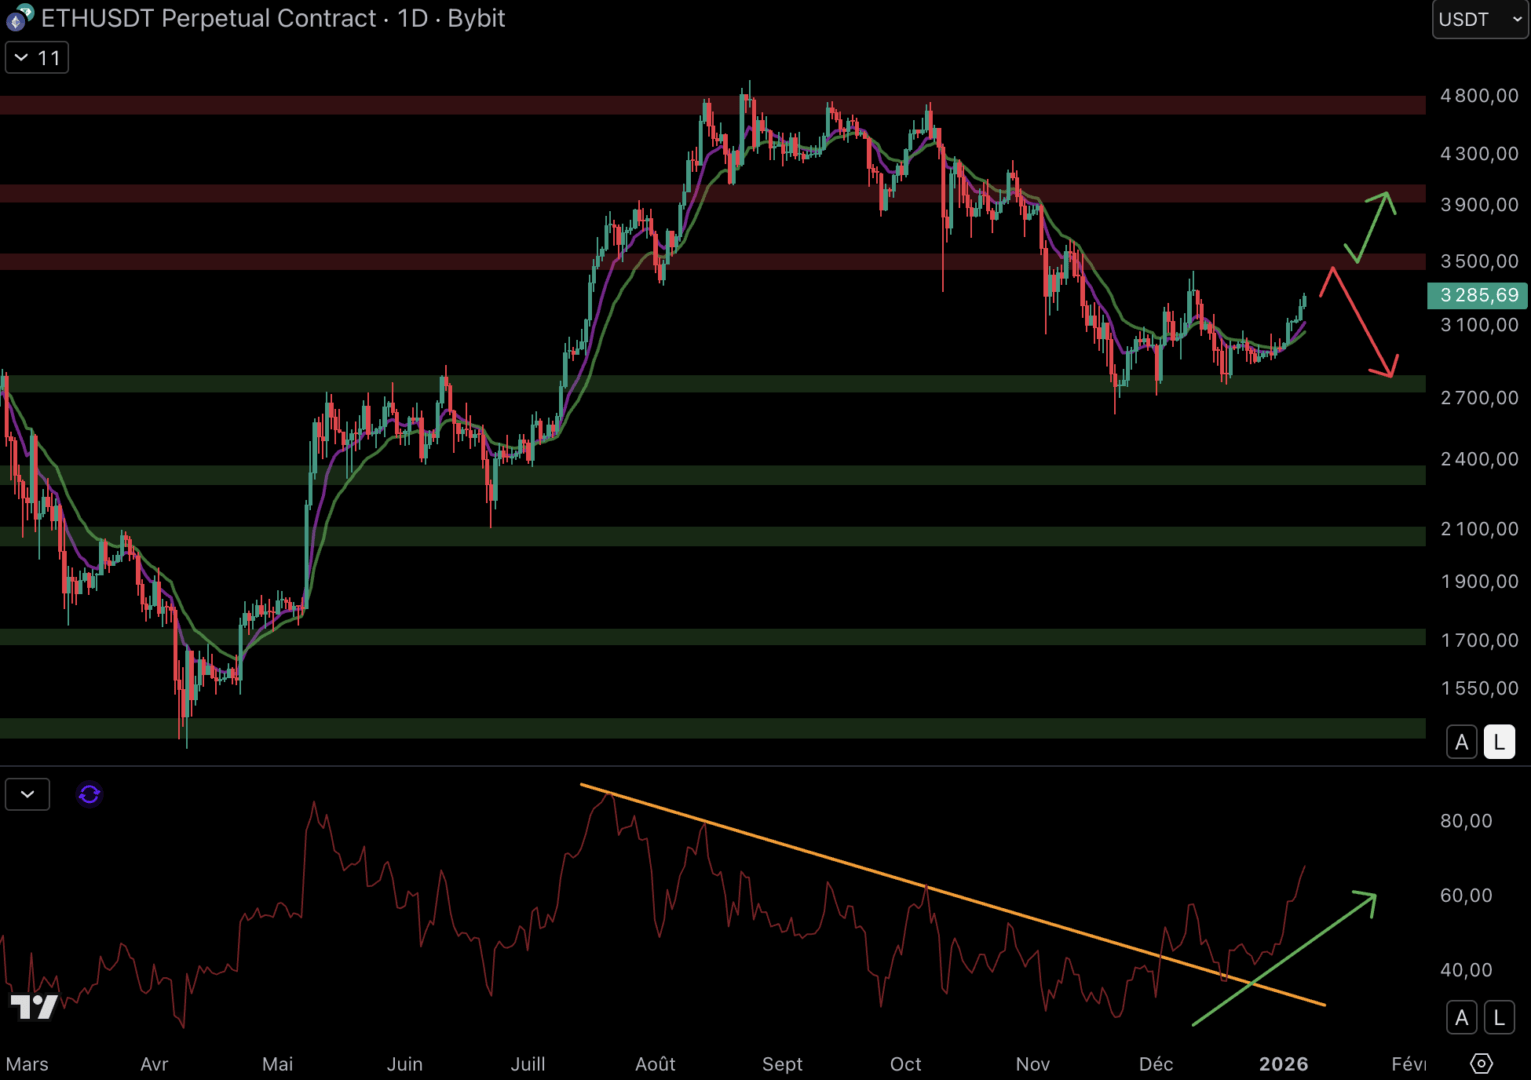The width and height of the screenshot is (1531, 1080).
Task: Click the 'Août' label on the time axis
Action: click(655, 1064)
